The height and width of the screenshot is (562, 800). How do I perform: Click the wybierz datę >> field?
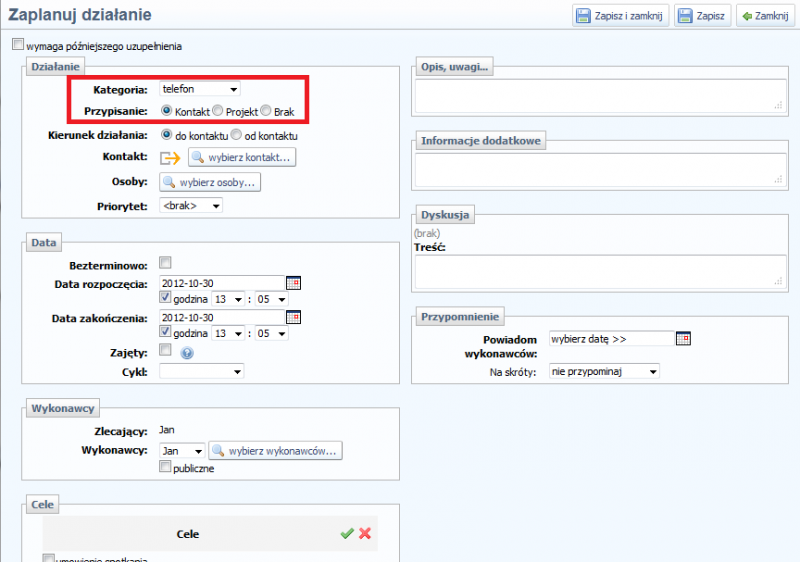click(x=612, y=339)
